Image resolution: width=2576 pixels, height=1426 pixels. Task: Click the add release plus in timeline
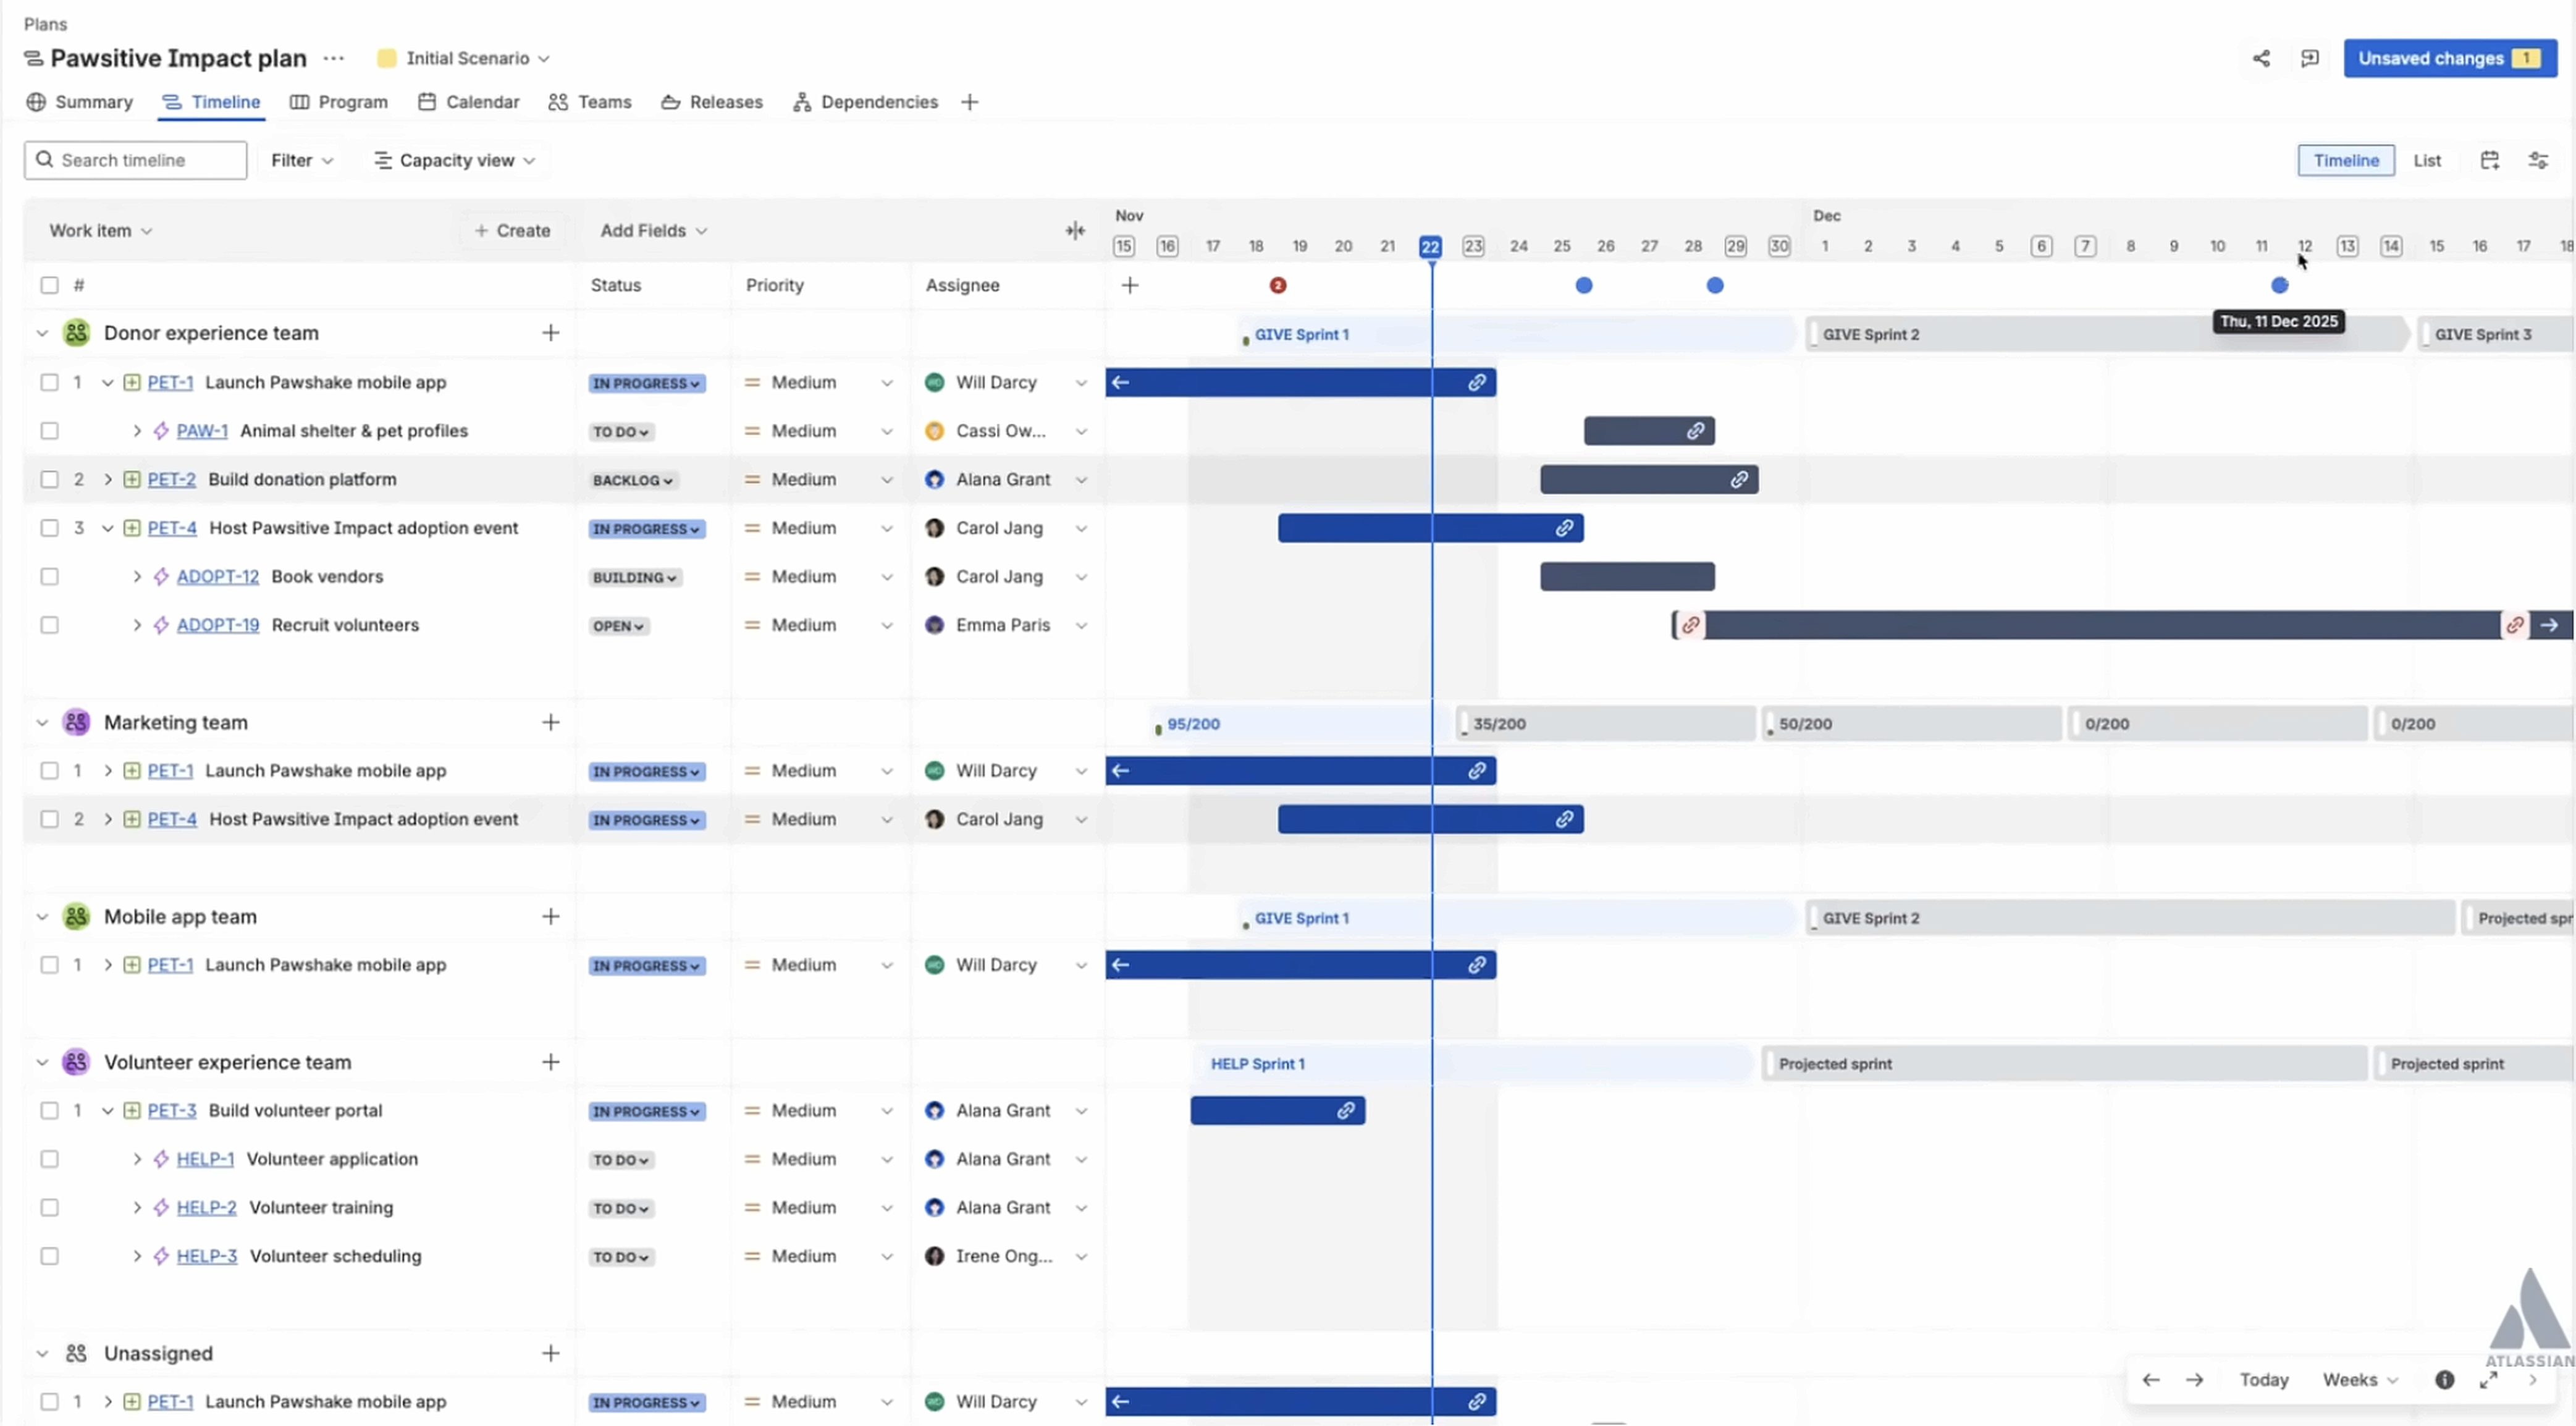click(x=1130, y=285)
